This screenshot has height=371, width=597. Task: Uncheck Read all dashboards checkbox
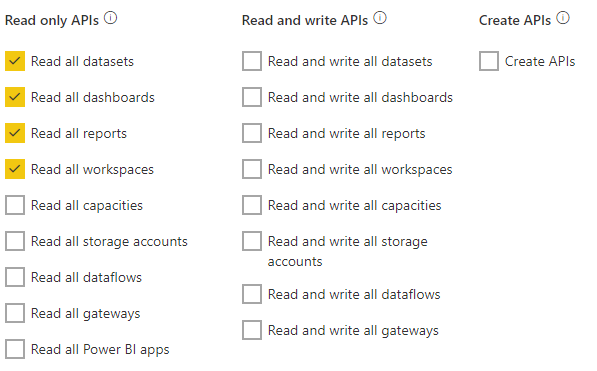tap(15, 97)
